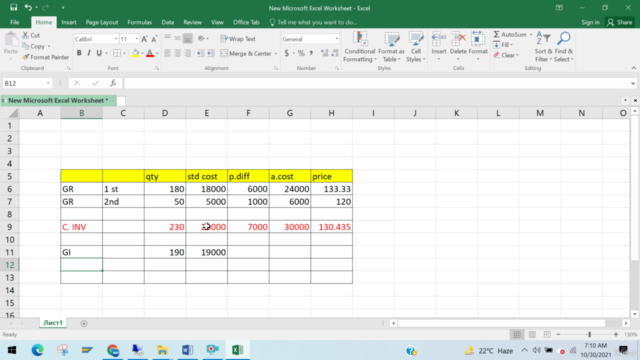640x360 pixels.
Task: Undo the last action
Action: point(28,7)
